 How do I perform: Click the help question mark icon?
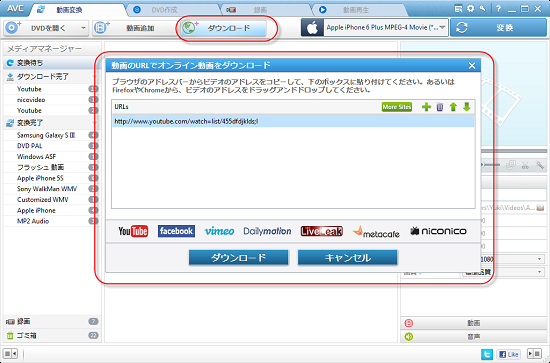tap(498, 9)
